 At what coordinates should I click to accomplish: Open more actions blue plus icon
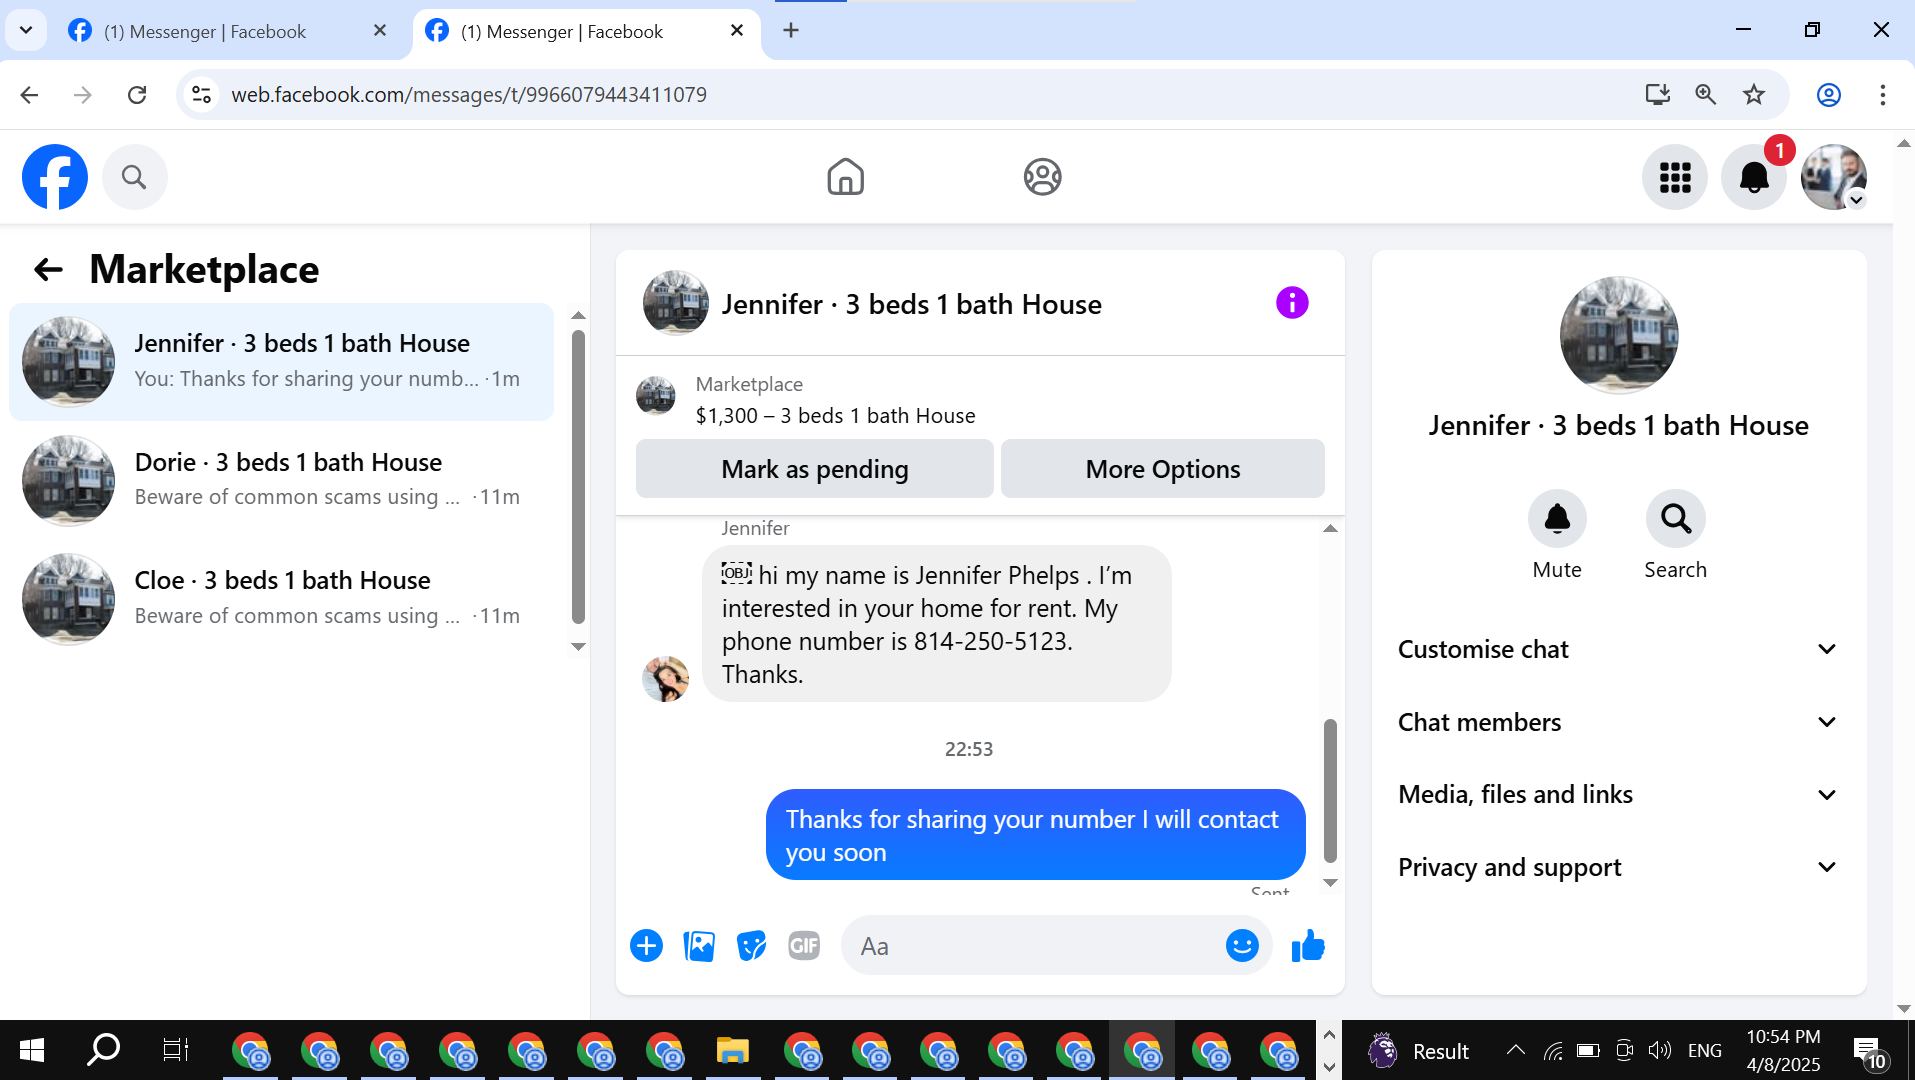point(646,945)
